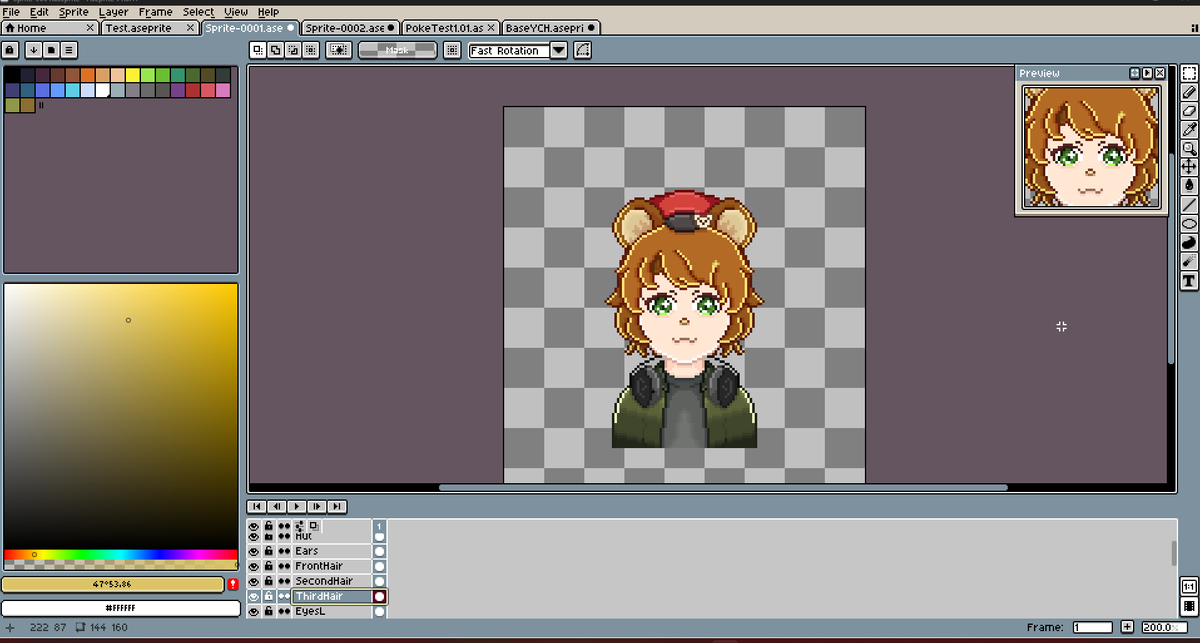1200x643 pixels.
Task: Click the 1:1 zoom button in the corner
Action: [1189, 586]
